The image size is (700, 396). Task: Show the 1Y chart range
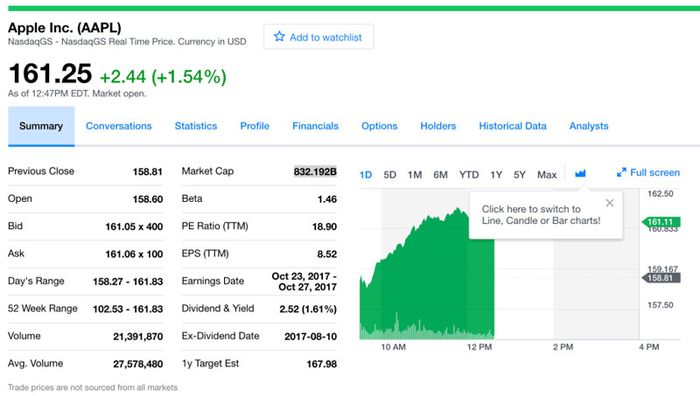[496, 175]
